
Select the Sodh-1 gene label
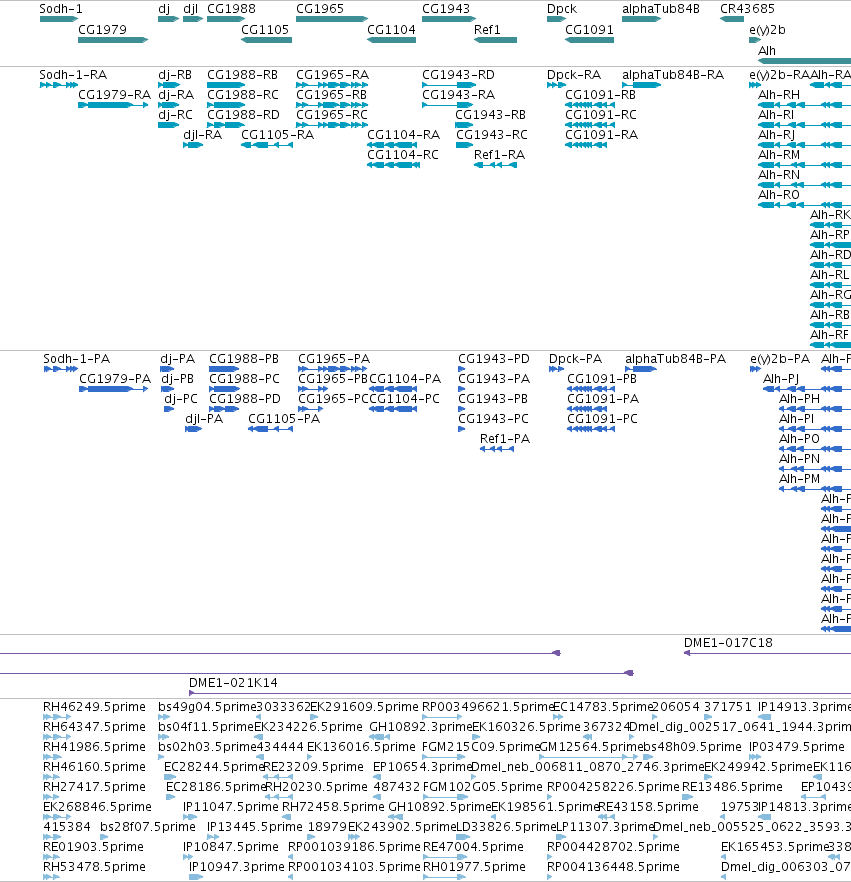[x=61, y=9]
